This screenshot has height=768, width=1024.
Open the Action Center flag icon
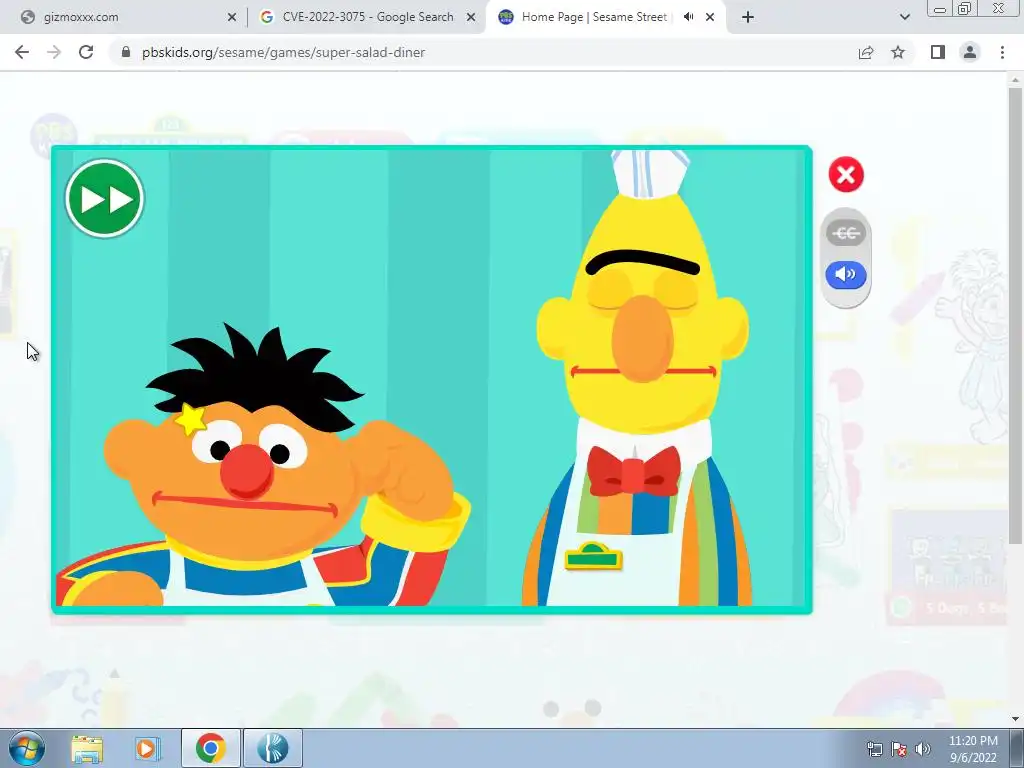click(899, 749)
